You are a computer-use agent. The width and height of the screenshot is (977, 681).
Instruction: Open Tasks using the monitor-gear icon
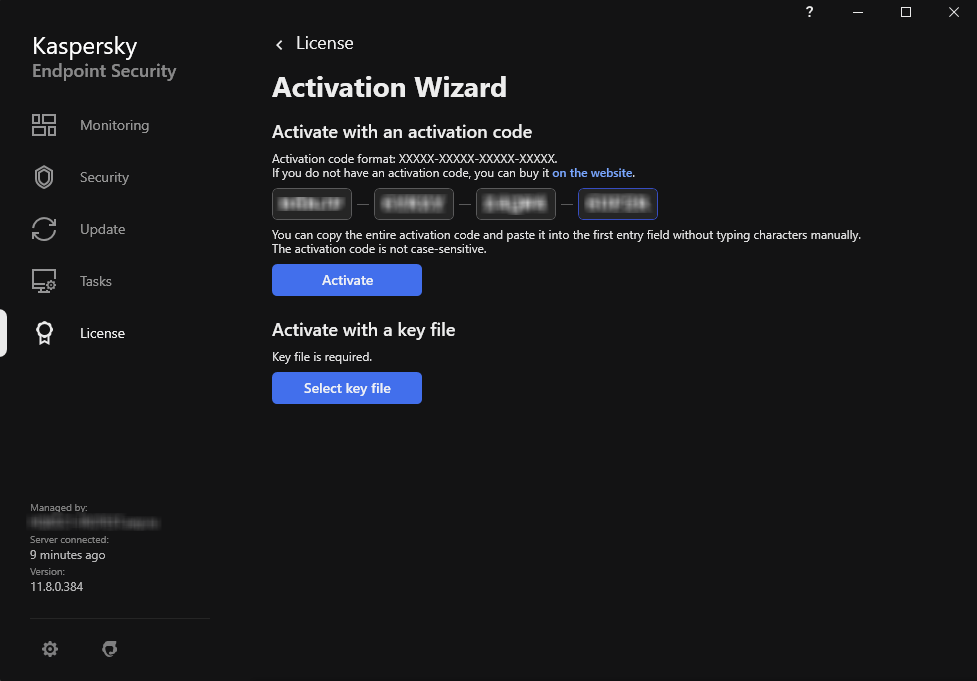click(x=44, y=281)
